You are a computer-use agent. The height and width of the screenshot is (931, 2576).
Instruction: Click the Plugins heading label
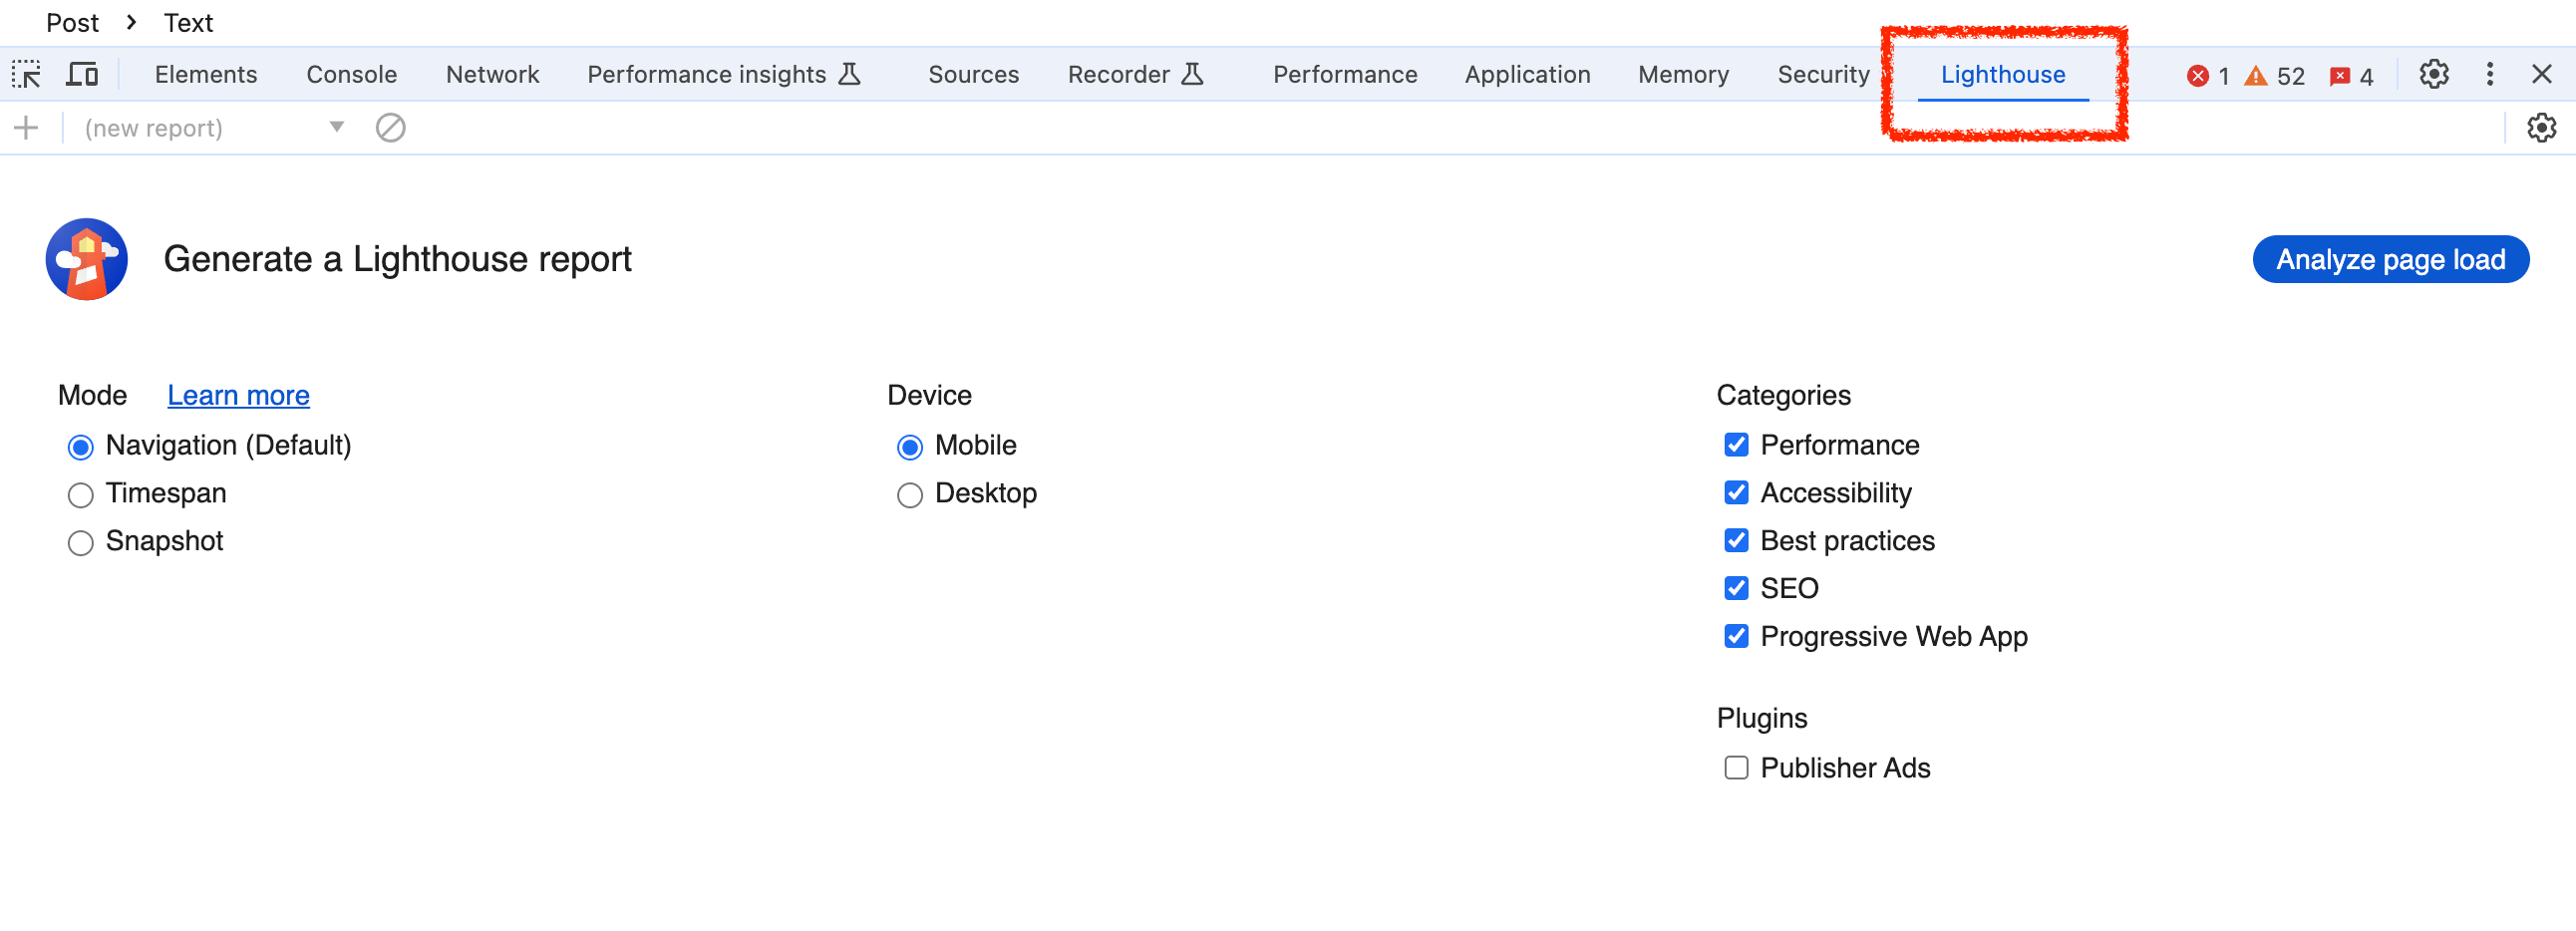click(1761, 719)
